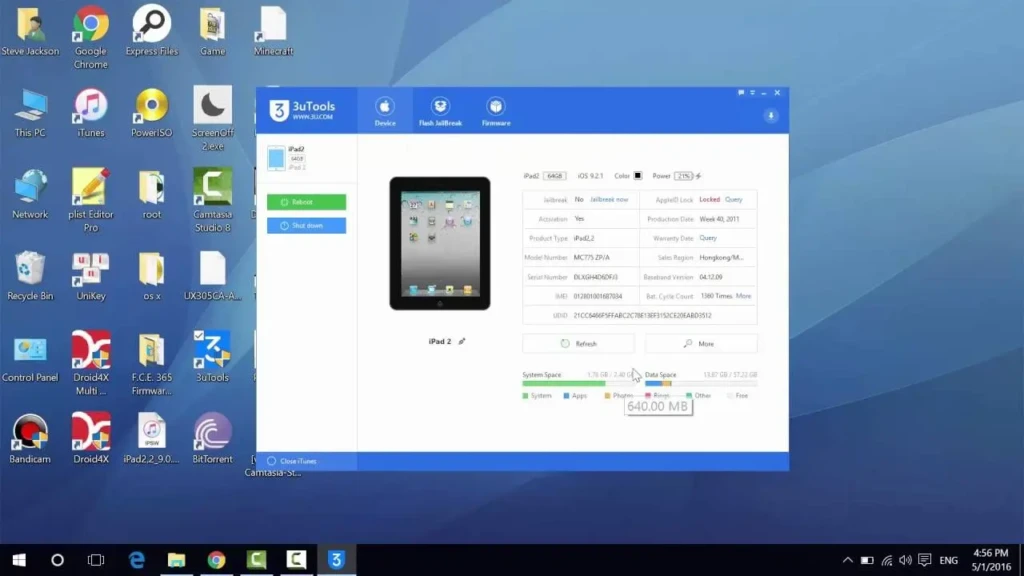The height and width of the screenshot is (576, 1024).
Task: Open 3uTools from the Windows taskbar
Action: click(337, 560)
